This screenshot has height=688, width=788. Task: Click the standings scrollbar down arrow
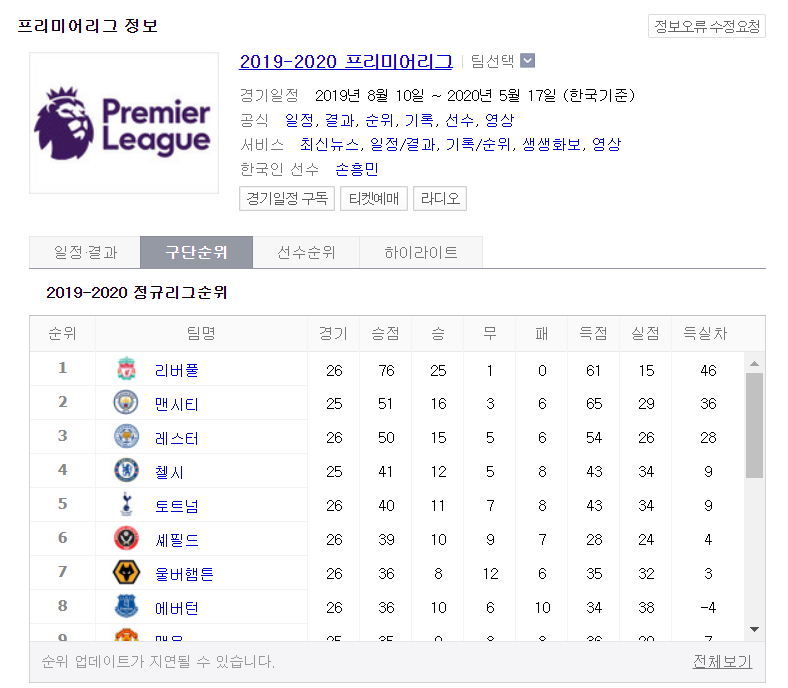[x=754, y=629]
